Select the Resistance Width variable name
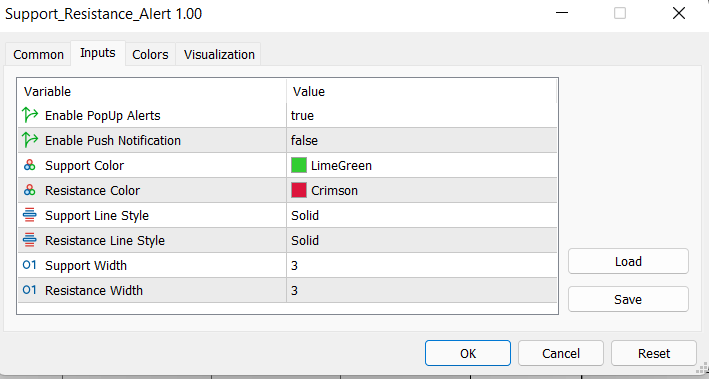 click(94, 290)
